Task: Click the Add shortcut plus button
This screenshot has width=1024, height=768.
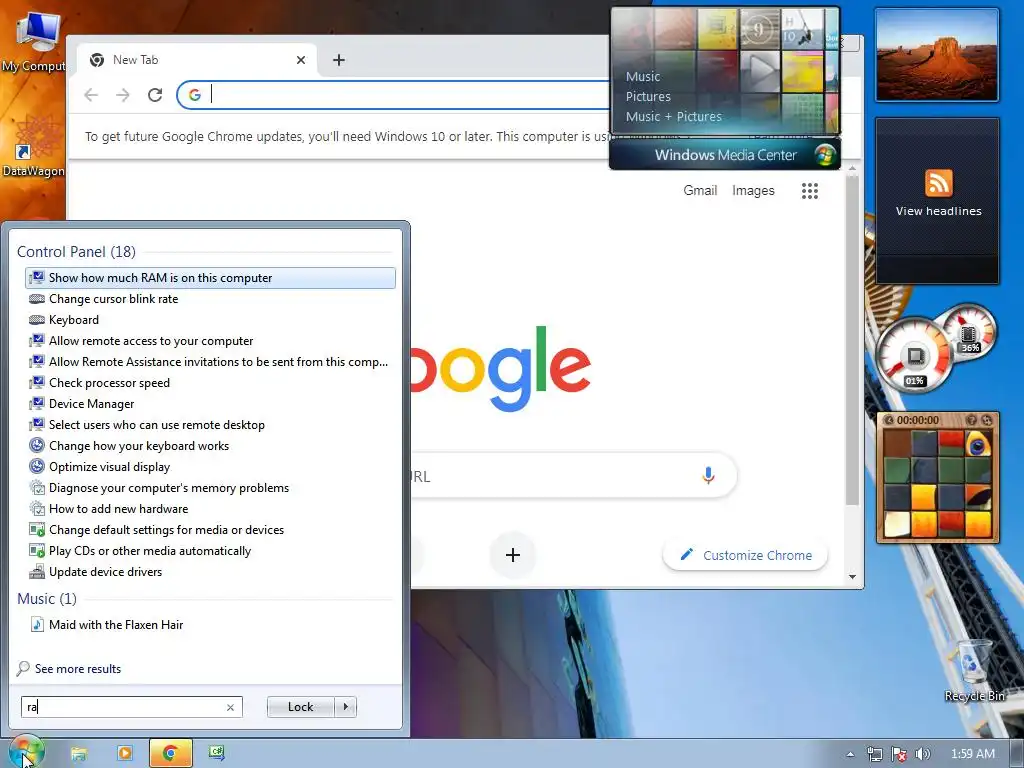Action: point(513,555)
